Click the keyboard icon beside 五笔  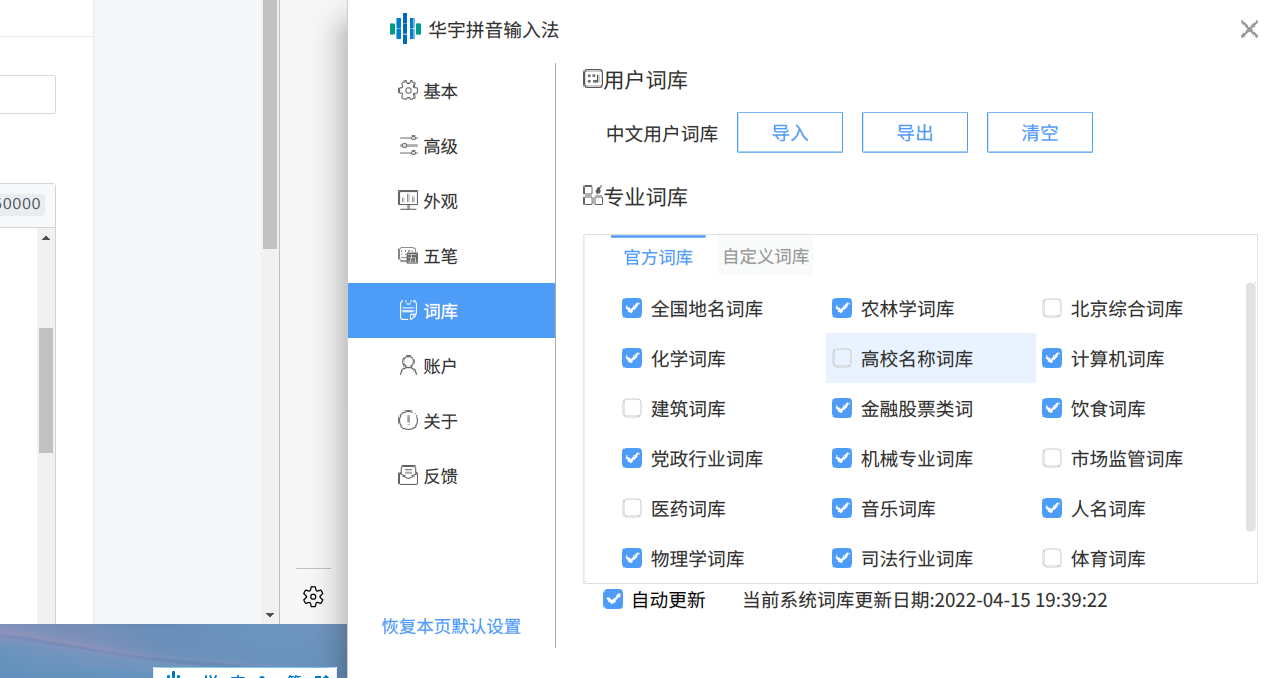408,256
